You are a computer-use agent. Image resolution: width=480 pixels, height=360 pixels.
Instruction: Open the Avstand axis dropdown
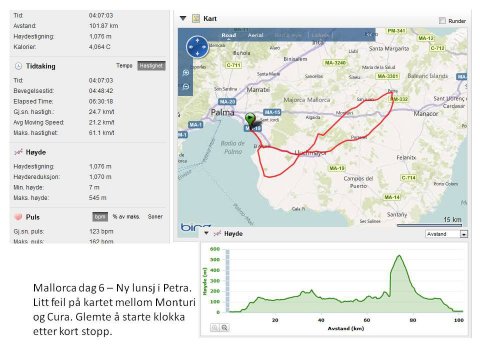pyautogui.click(x=464, y=234)
